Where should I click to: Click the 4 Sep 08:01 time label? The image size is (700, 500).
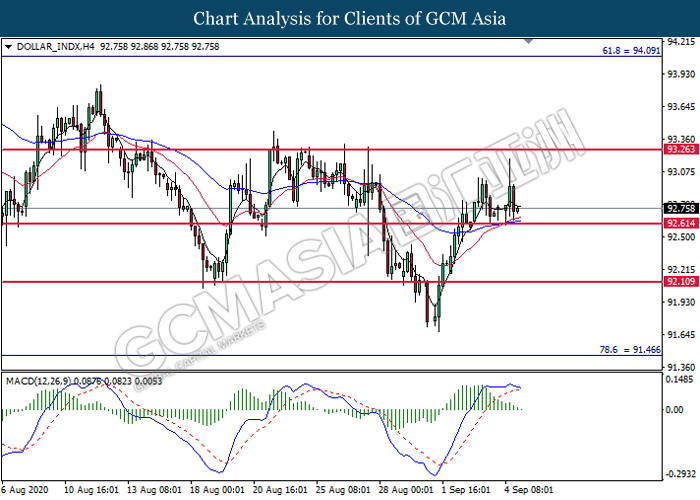(529, 490)
